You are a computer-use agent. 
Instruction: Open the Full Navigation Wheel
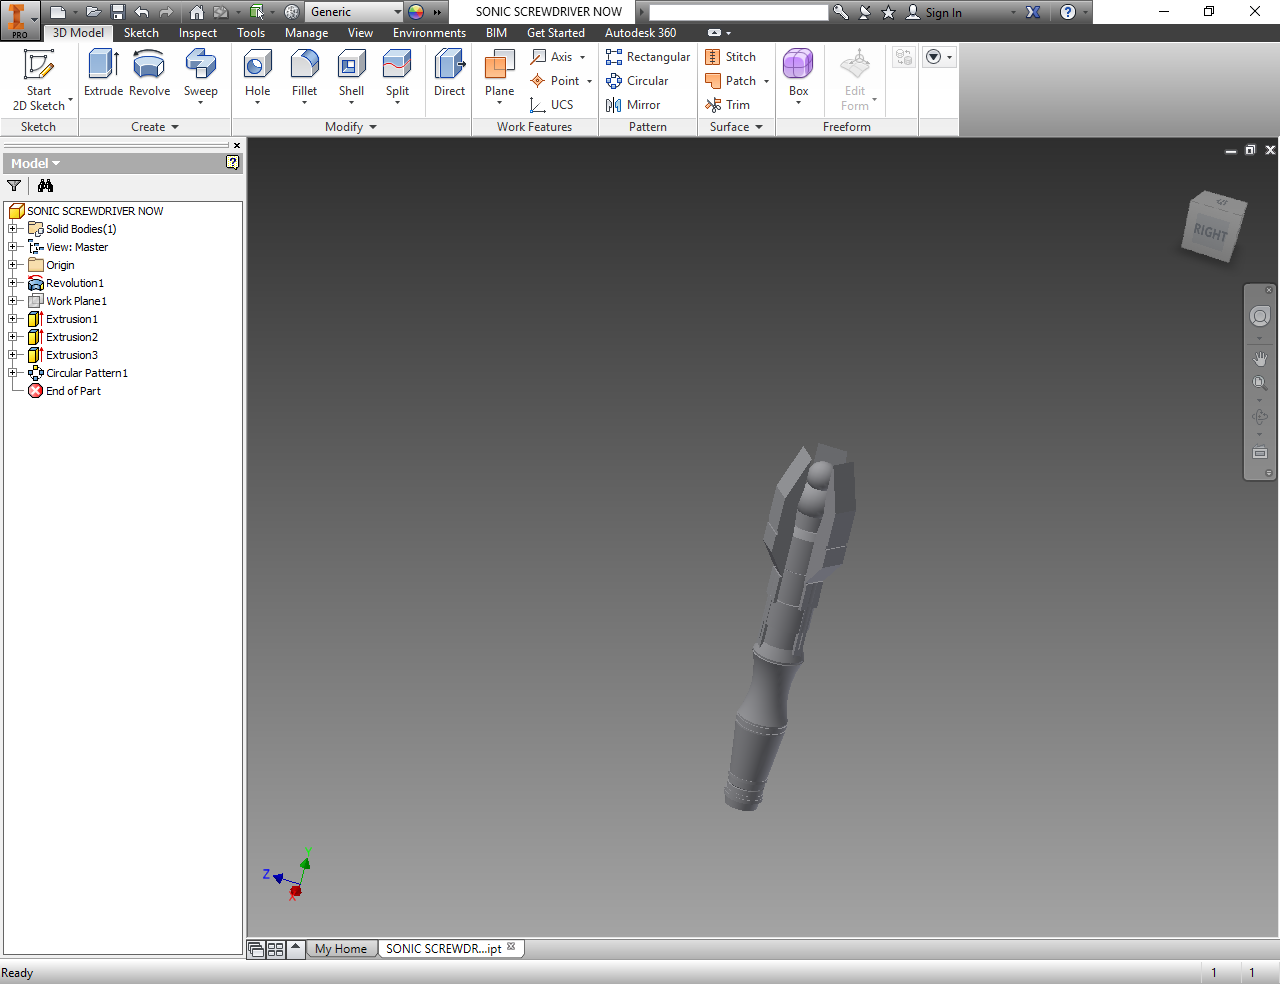[x=1260, y=317]
